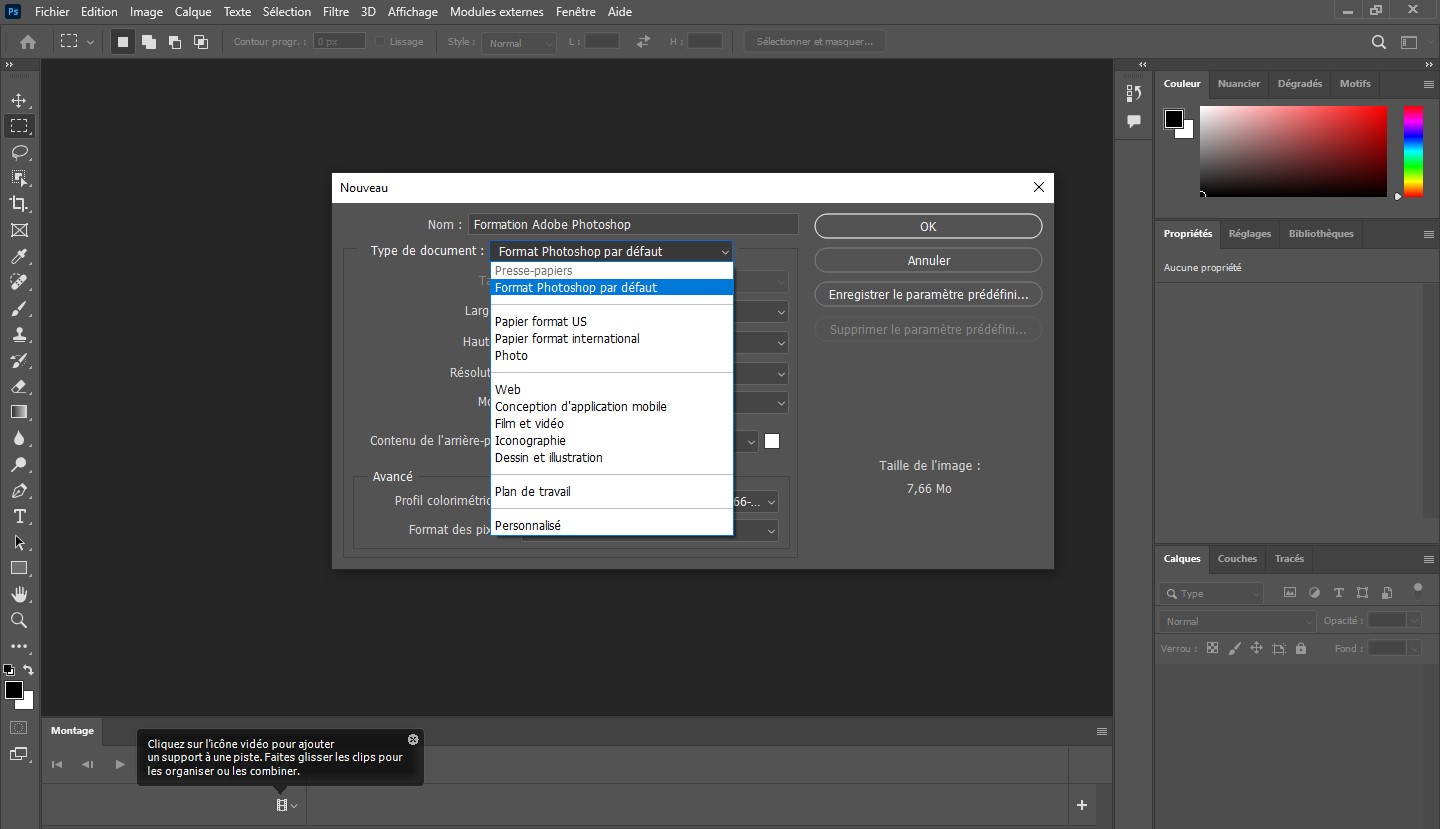The height and width of the screenshot is (829, 1440).
Task: Close the timeline tooltip
Action: (x=413, y=740)
